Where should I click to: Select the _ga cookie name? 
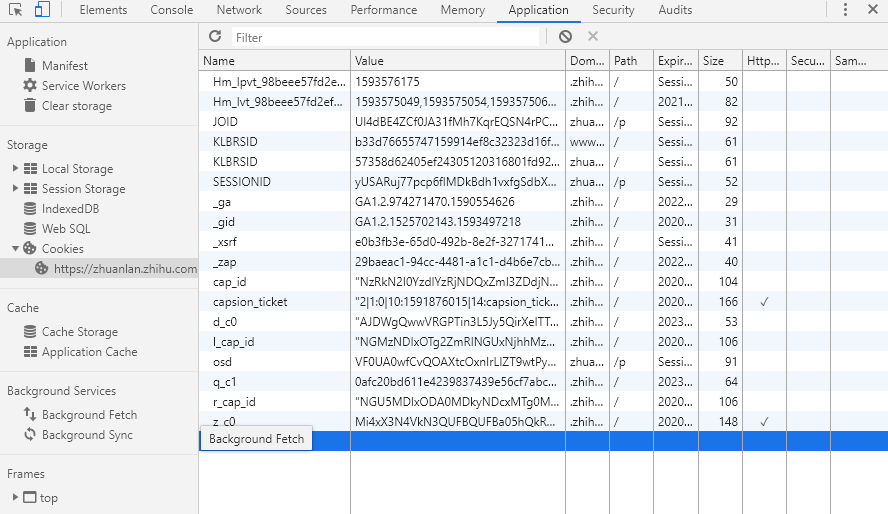point(222,202)
